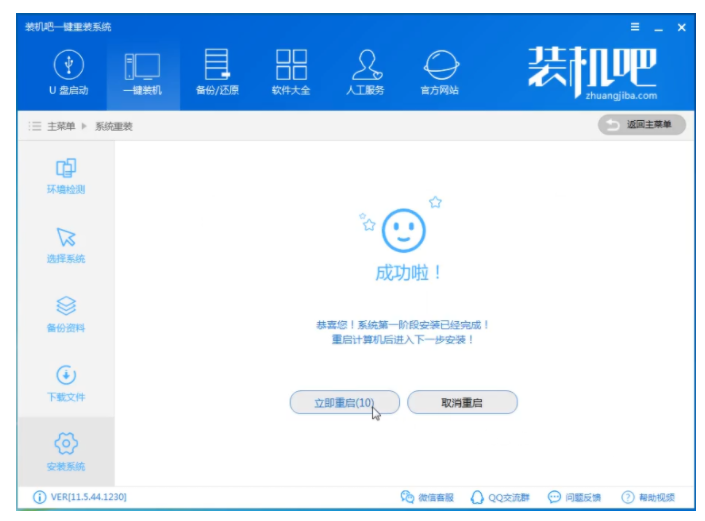Image resolution: width=705 pixels, height=521 pixels.
Task: Open the U盘启动 tool
Action: pyautogui.click(x=68, y=72)
